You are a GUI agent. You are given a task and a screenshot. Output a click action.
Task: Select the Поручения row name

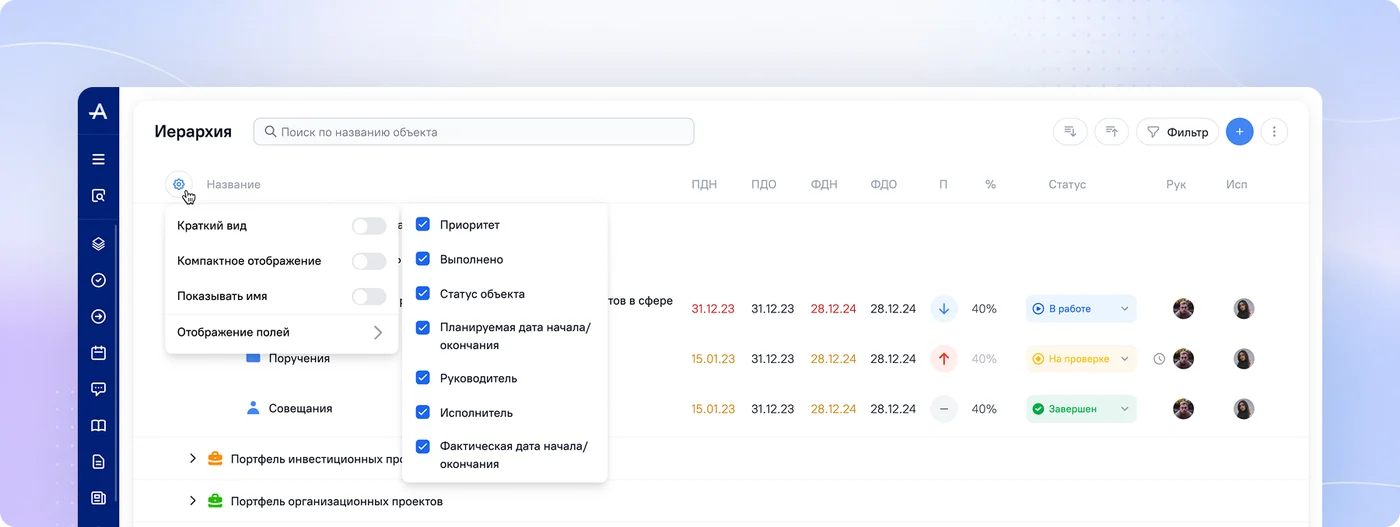(299, 359)
